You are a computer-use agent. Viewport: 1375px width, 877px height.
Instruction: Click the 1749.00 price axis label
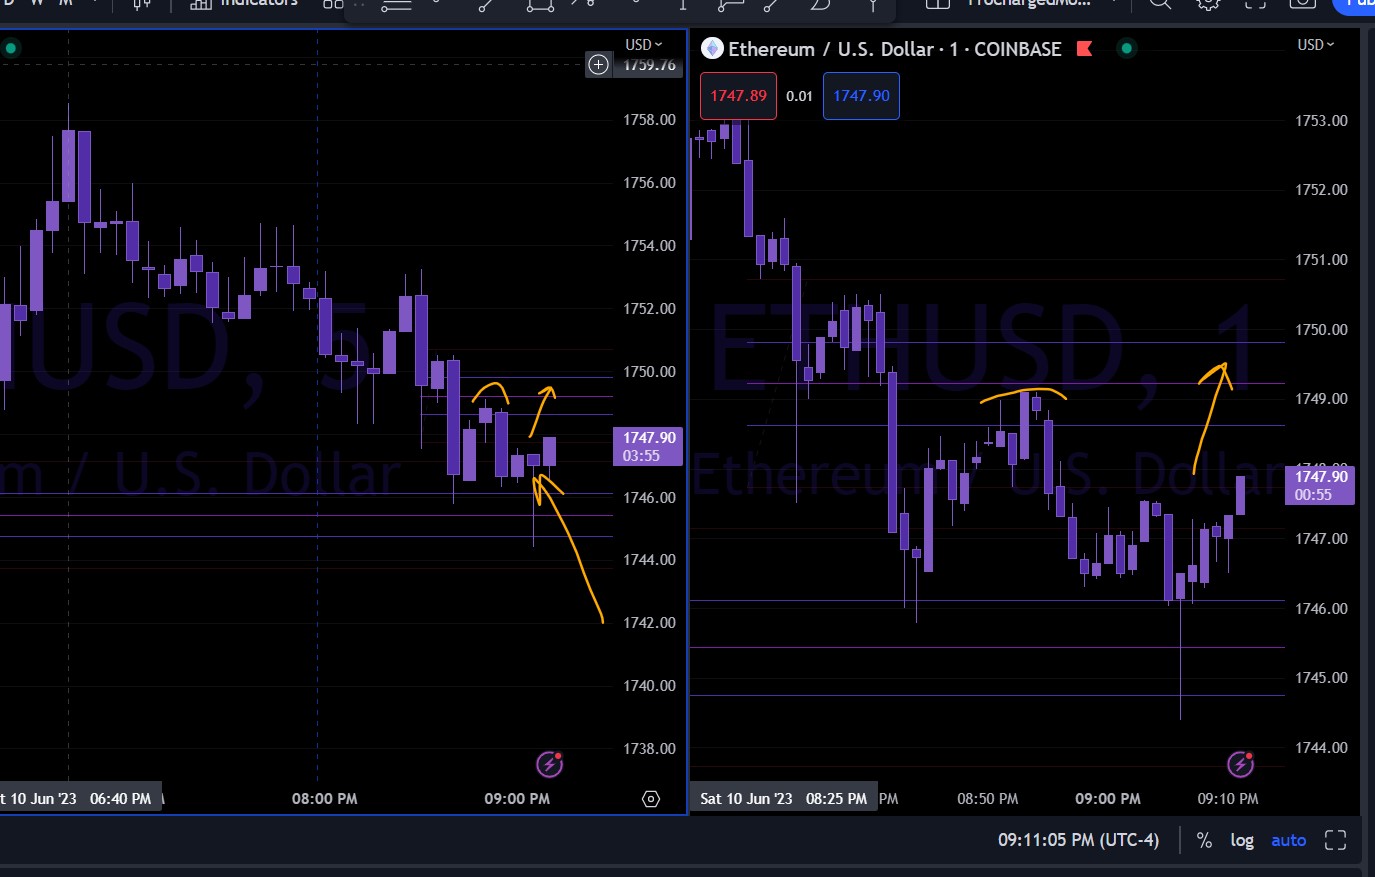click(x=1321, y=399)
